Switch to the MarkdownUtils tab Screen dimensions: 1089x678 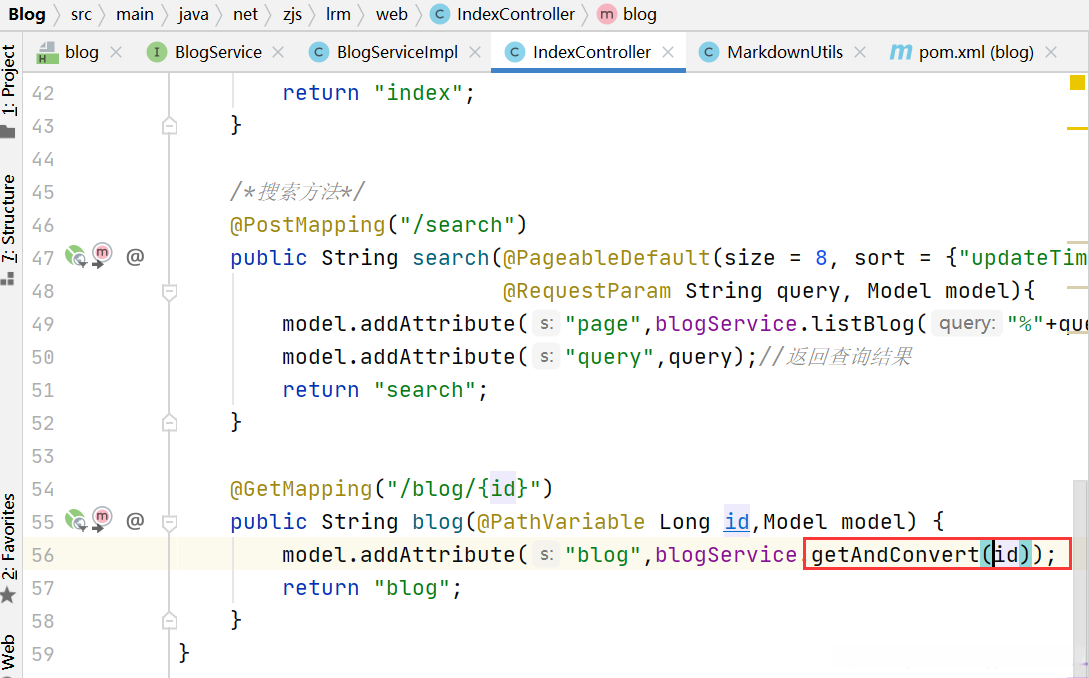tap(782, 52)
